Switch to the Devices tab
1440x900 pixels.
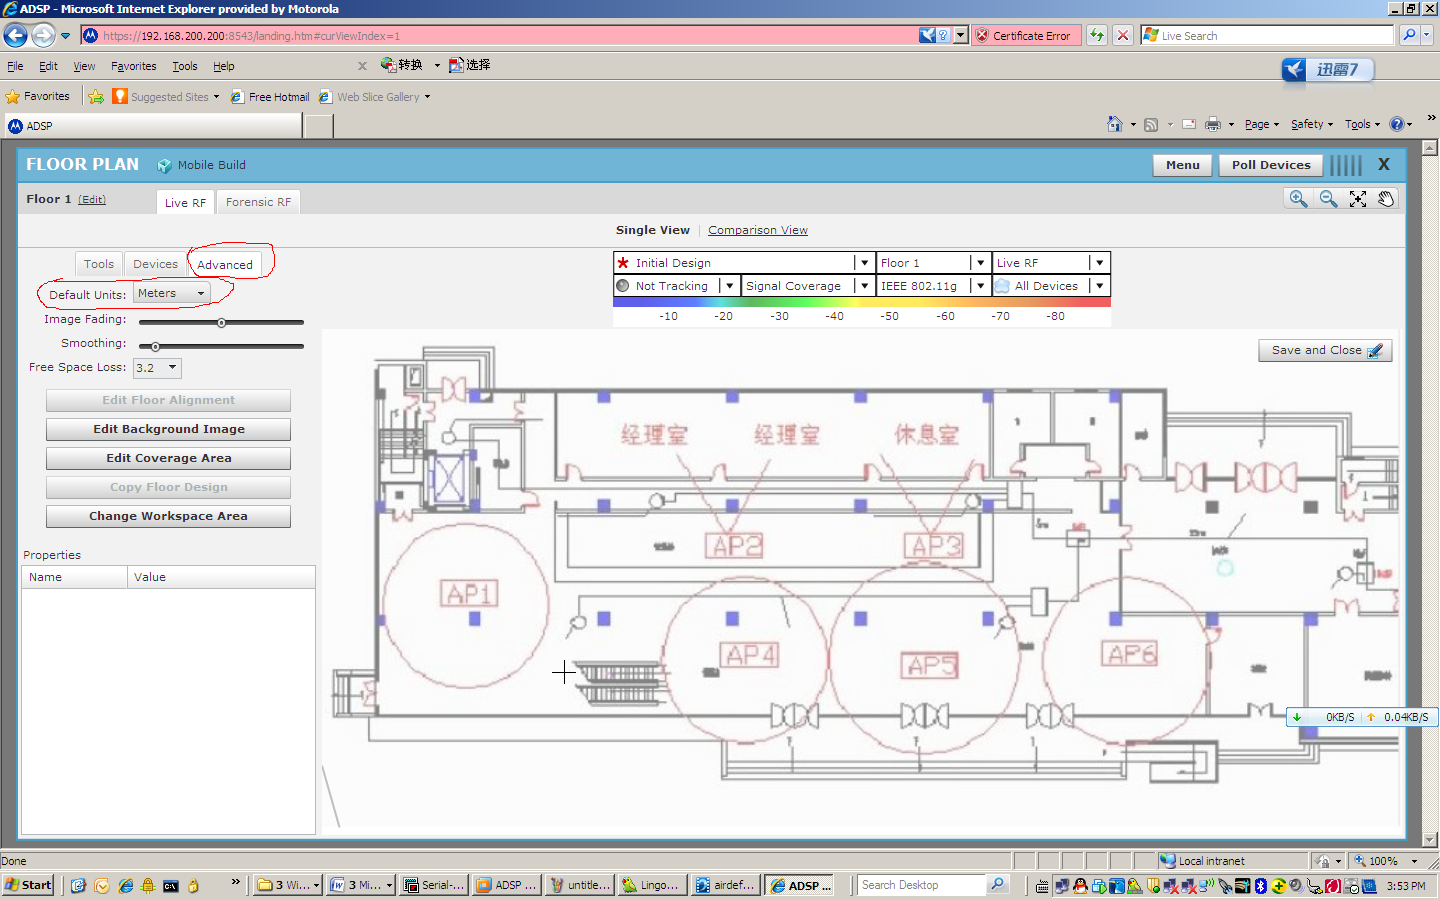click(155, 264)
